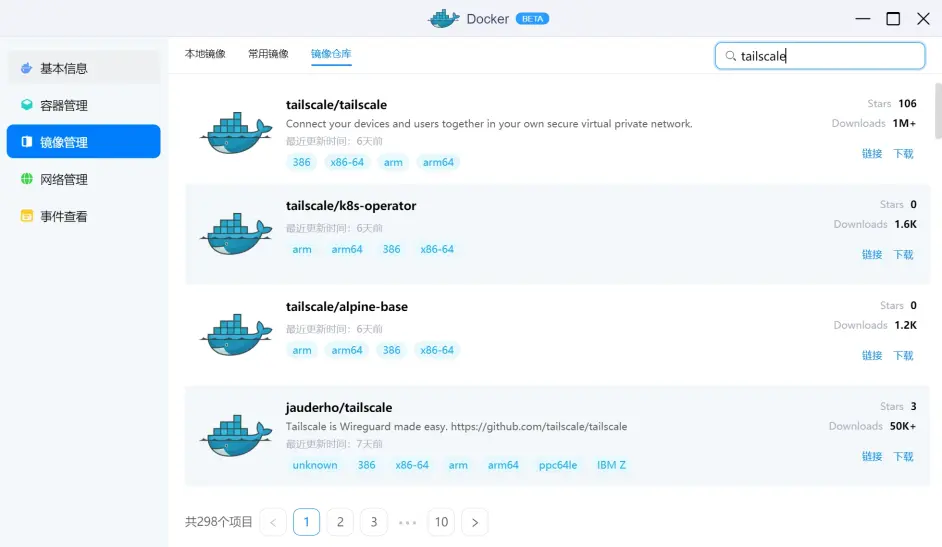
Task: Click the tailscale/tailscale whale thumbnail
Action: tap(236, 133)
